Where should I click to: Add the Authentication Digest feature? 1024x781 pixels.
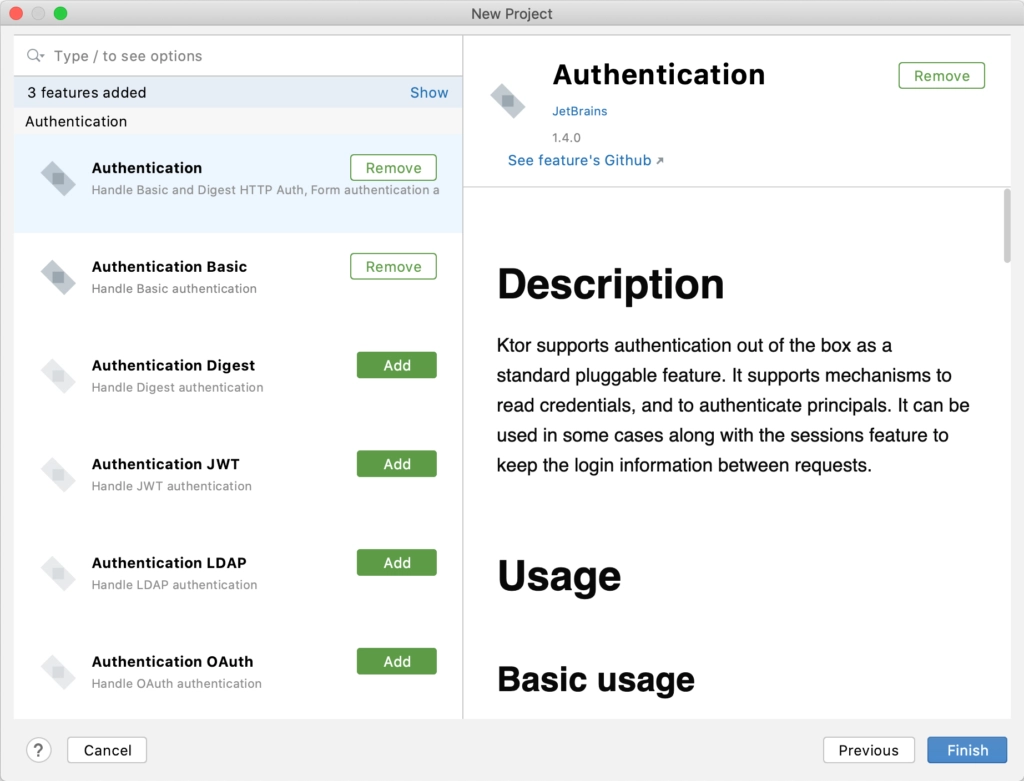396,365
